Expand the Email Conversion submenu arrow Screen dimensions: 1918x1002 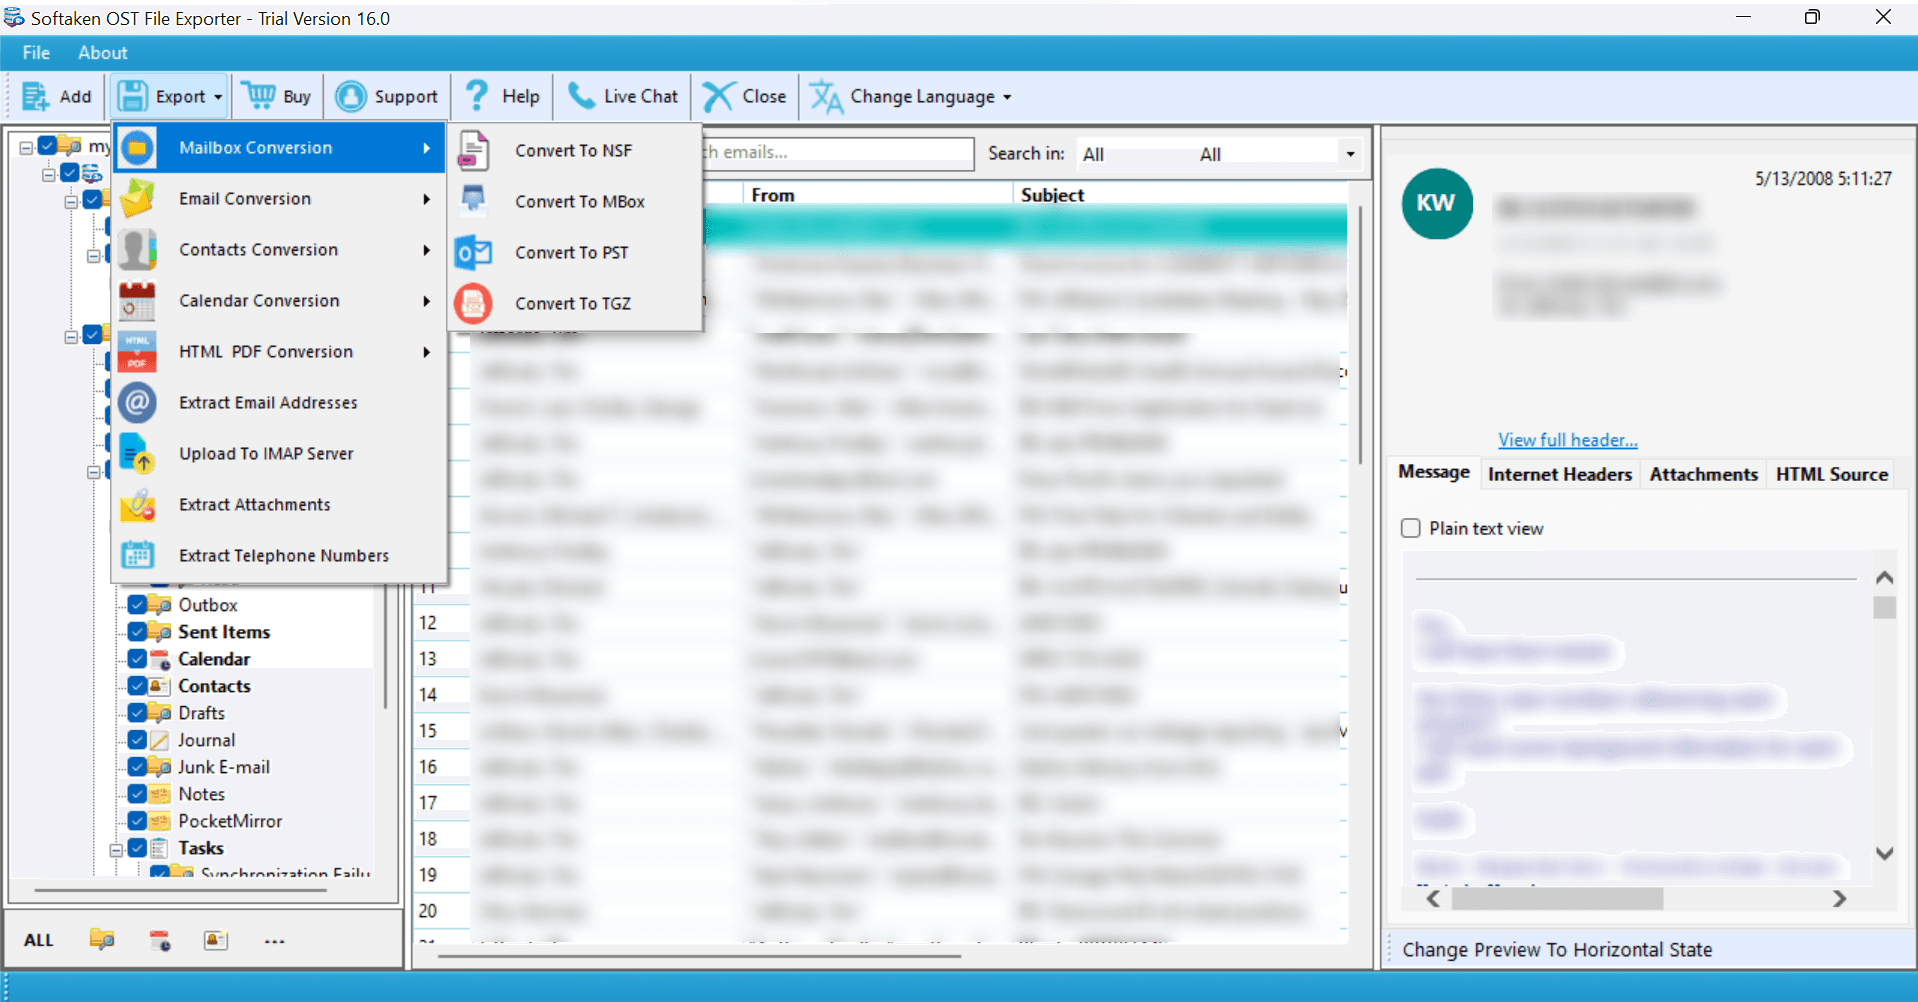click(x=427, y=199)
